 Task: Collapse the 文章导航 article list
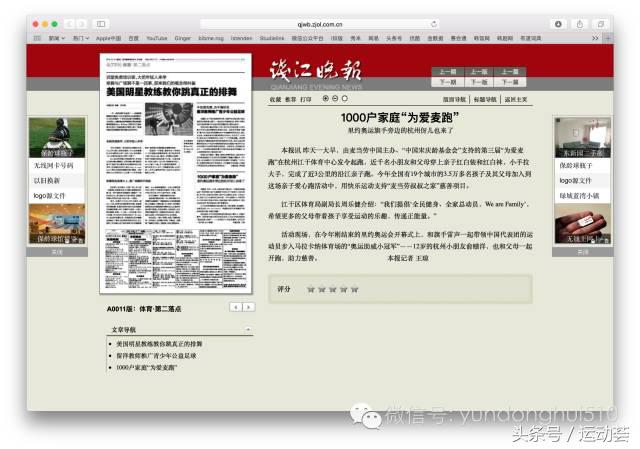coord(247,328)
